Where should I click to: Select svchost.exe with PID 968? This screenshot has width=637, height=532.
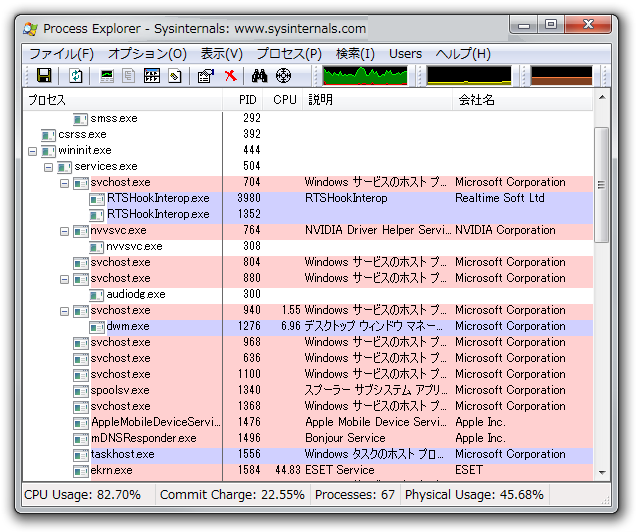pos(308,343)
